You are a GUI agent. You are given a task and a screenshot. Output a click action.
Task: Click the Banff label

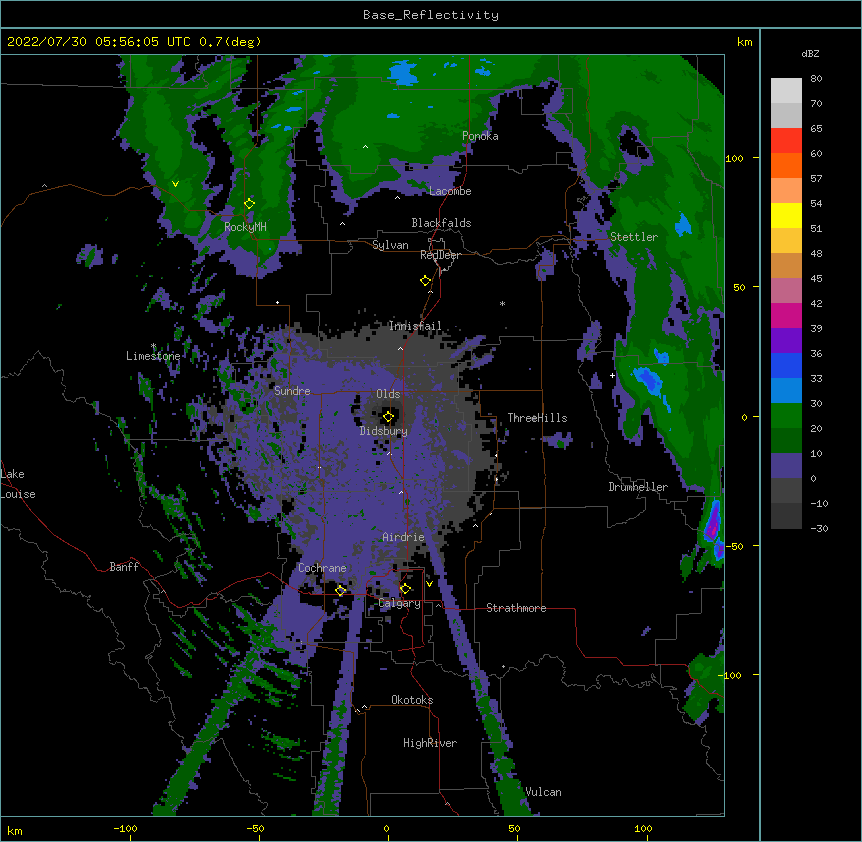[124, 567]
